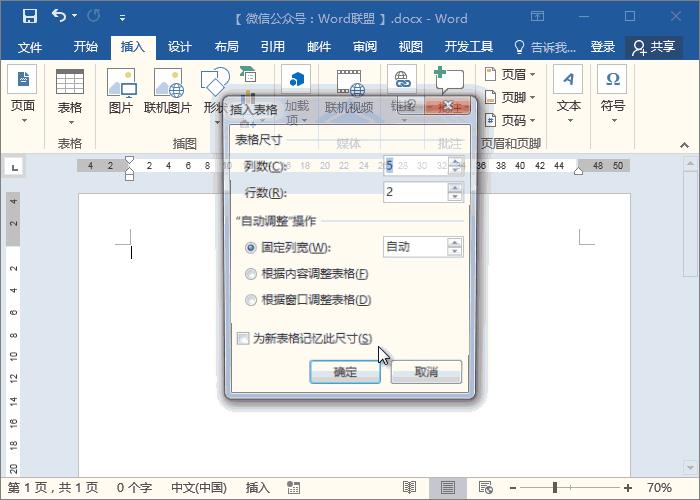The image size is (700, 500).
Task: Check 为新表格记忆此尺寸 checkbox
Action: [x=243, y=338]
